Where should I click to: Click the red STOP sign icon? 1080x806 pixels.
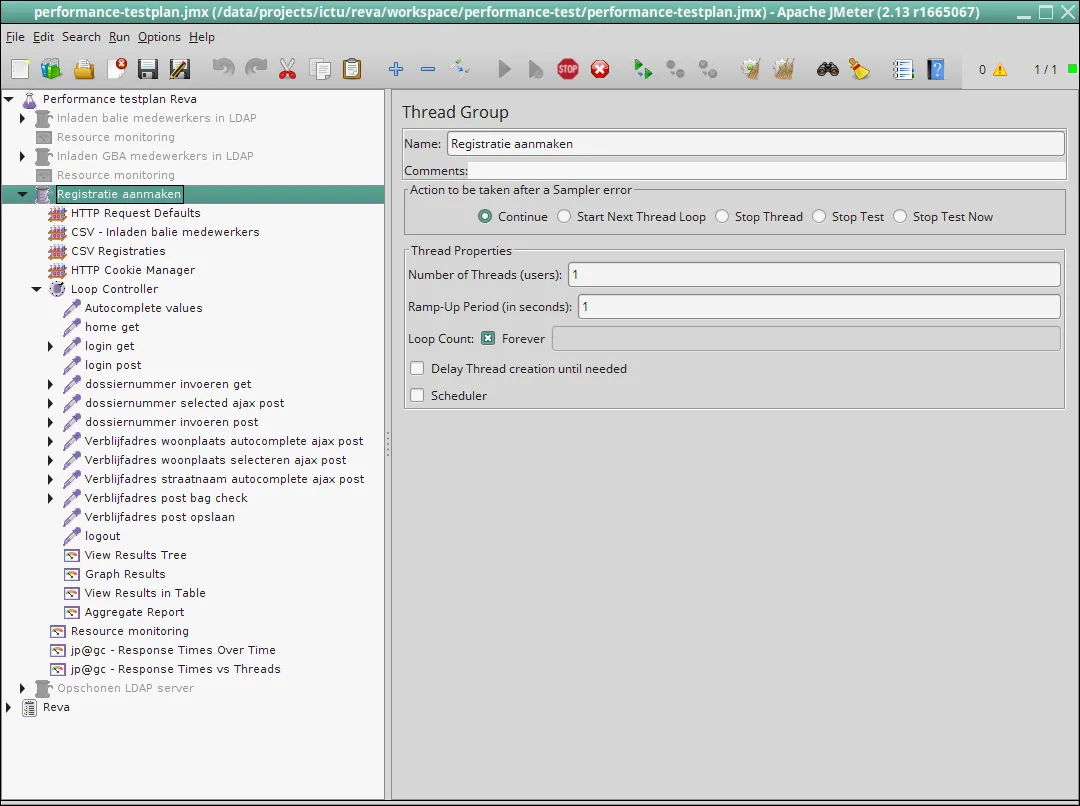coord(568,69)
